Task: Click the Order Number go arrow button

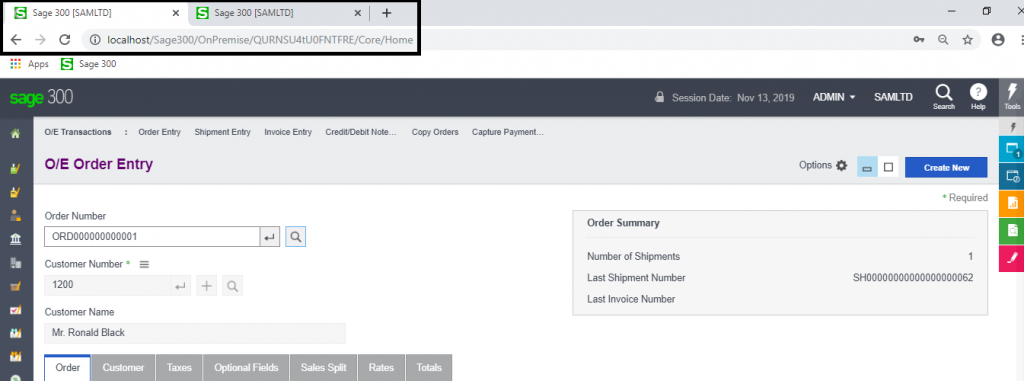Action: (x=269, y=237)
